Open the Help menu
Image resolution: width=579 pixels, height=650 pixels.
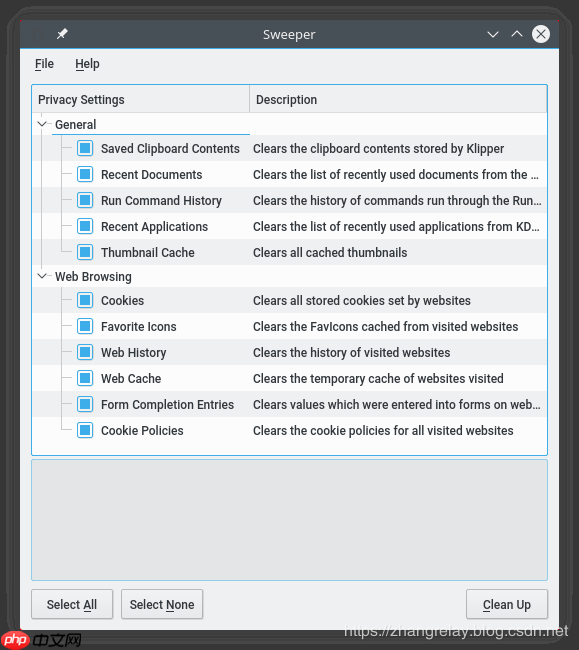pos(87,64)
